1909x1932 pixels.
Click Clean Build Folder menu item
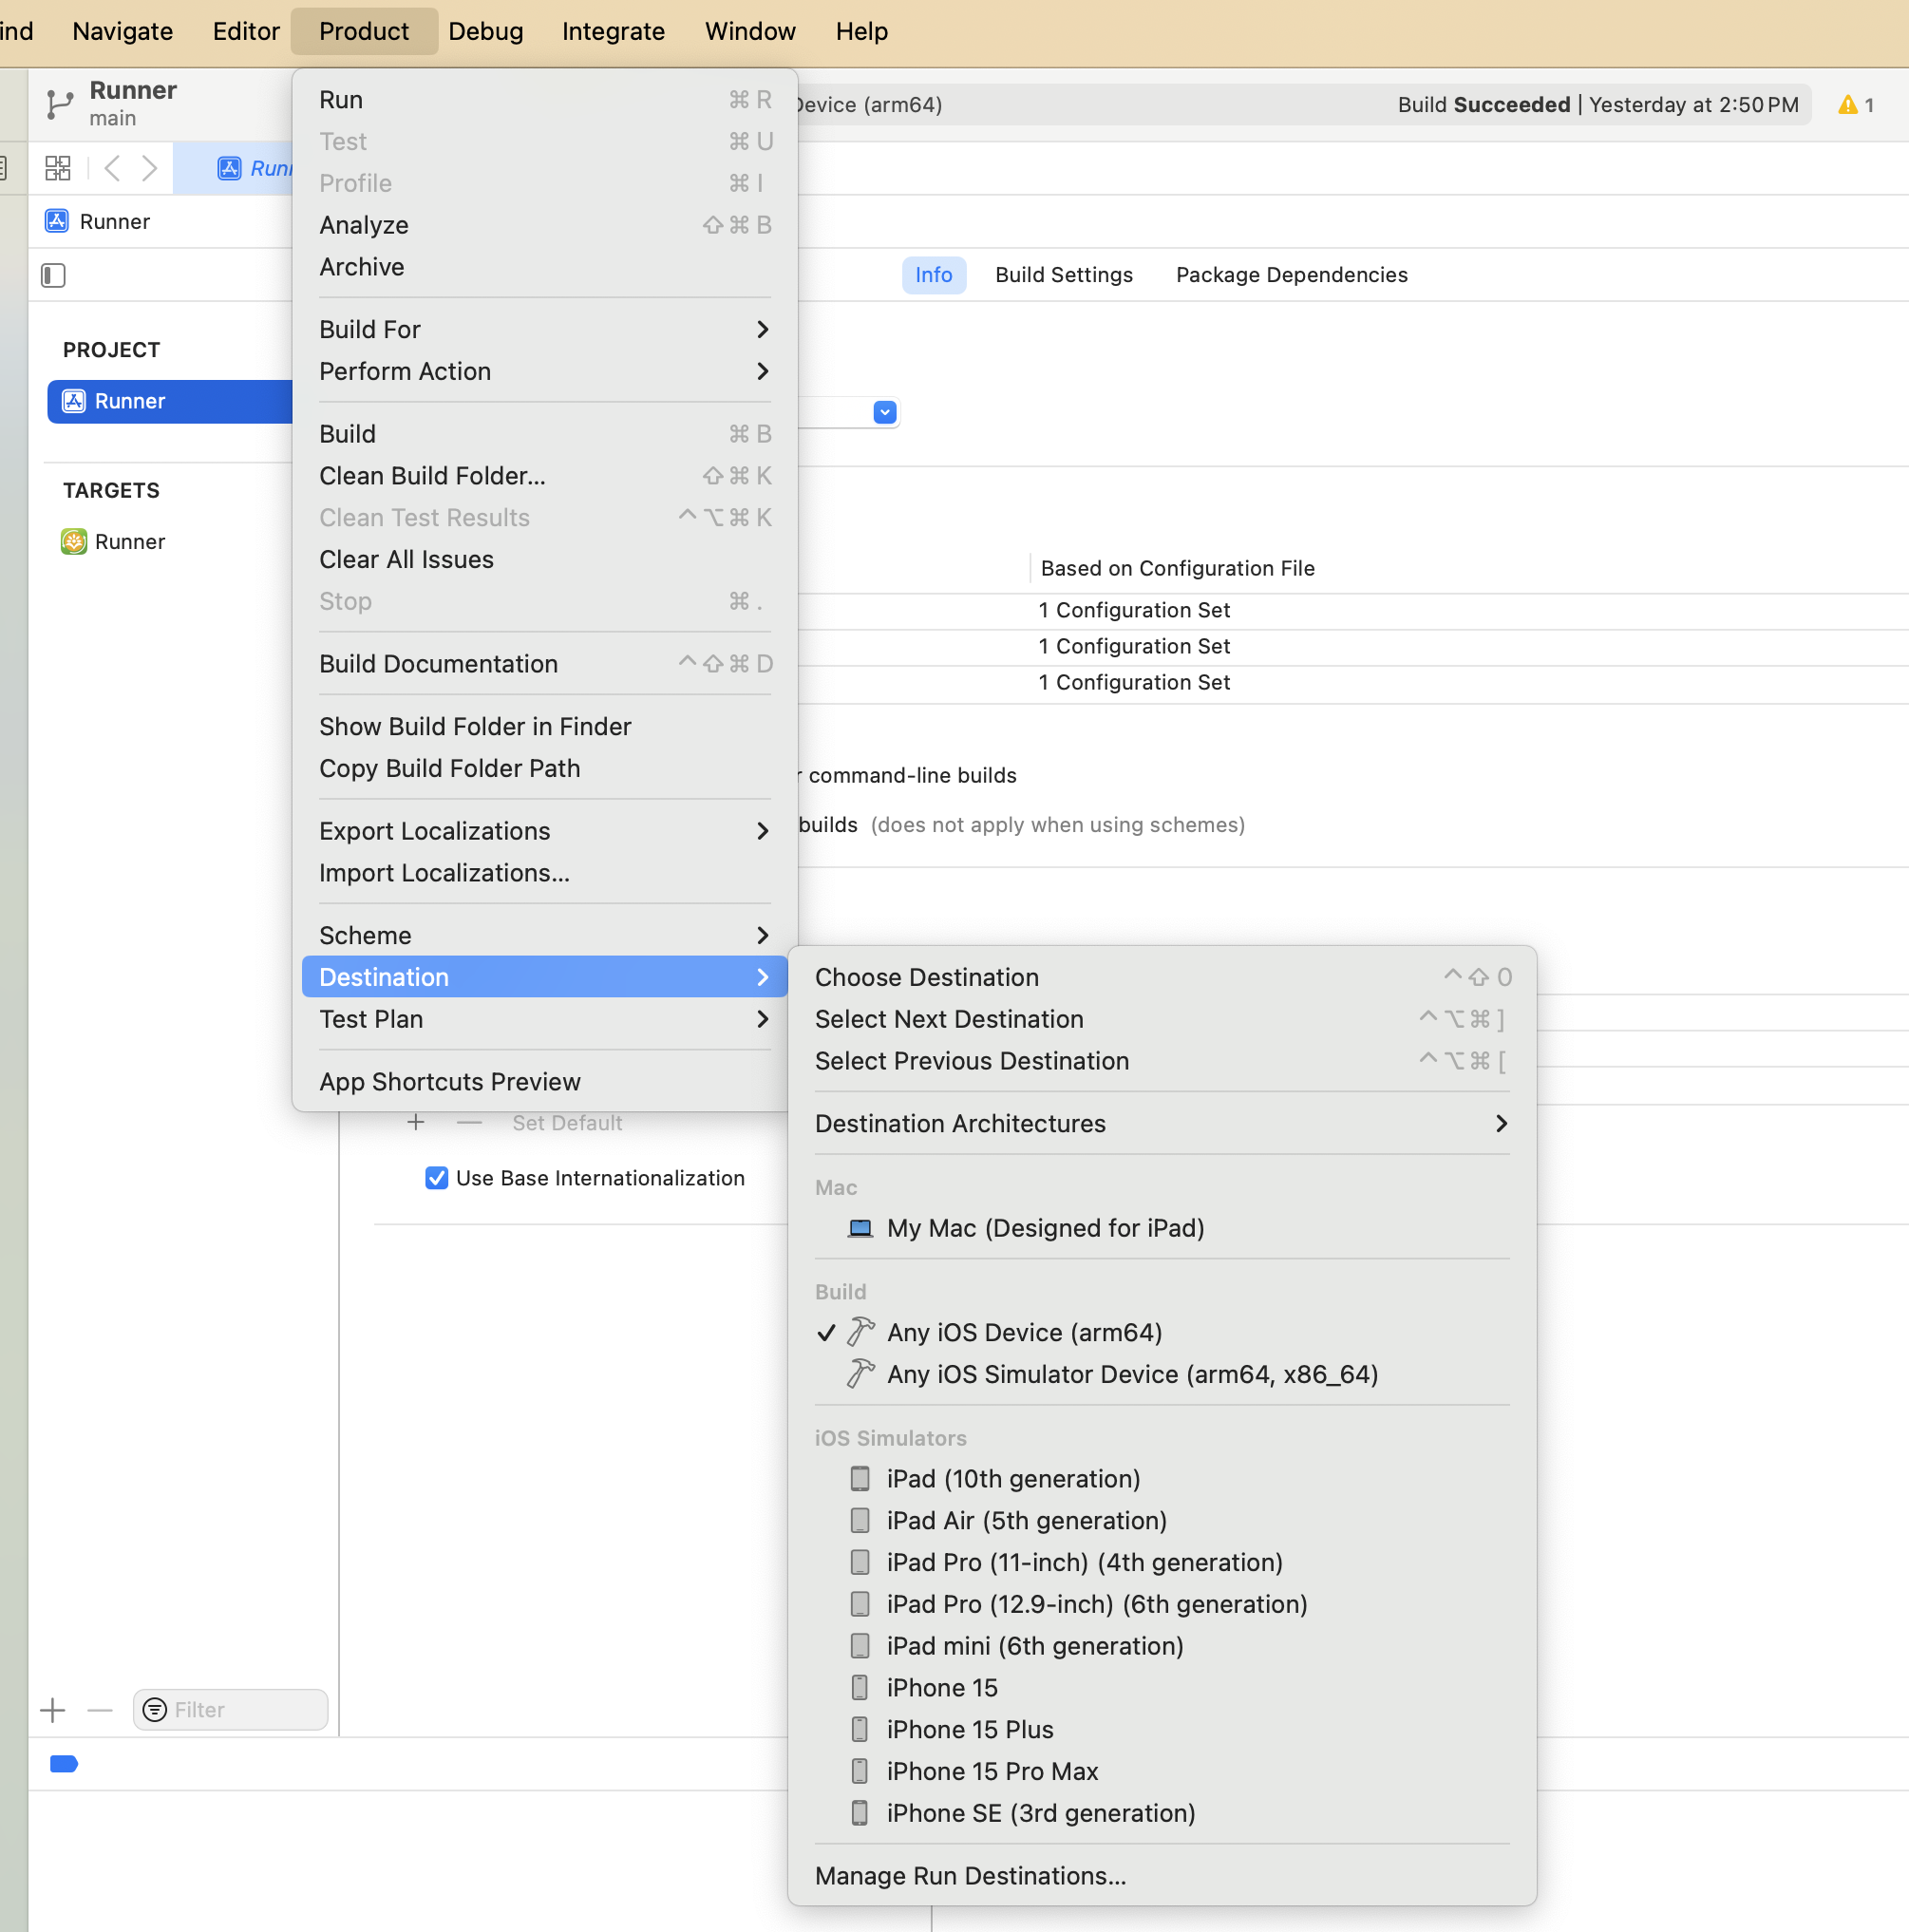[432, 476]
